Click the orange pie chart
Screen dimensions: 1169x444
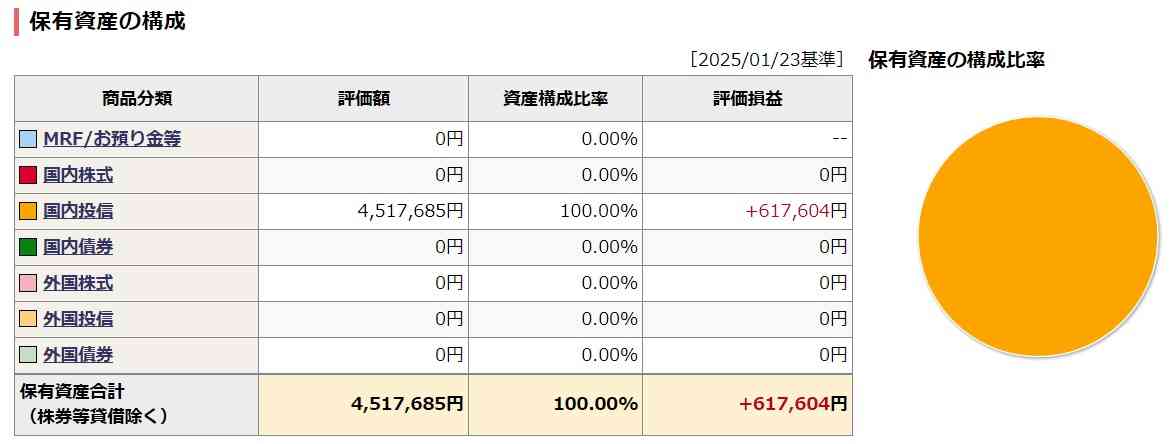[1038, 236]
